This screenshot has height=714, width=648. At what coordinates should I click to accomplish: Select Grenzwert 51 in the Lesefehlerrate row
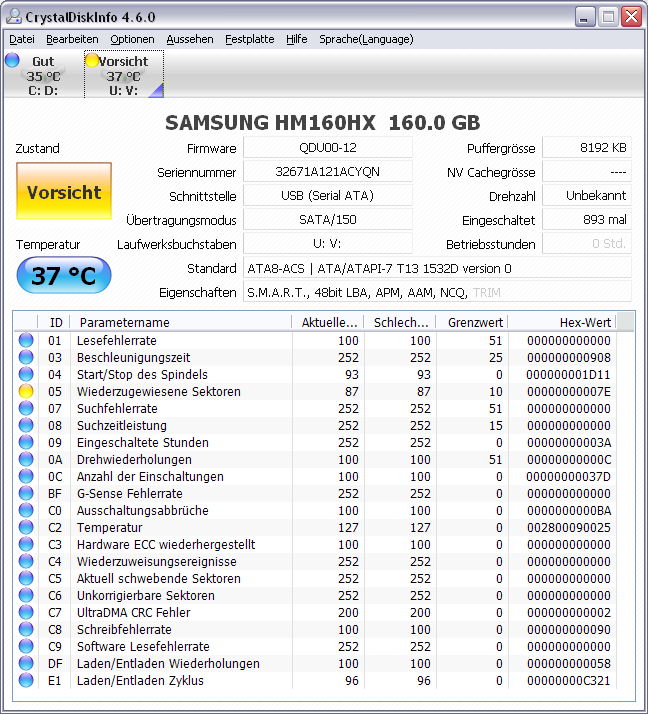495,341
